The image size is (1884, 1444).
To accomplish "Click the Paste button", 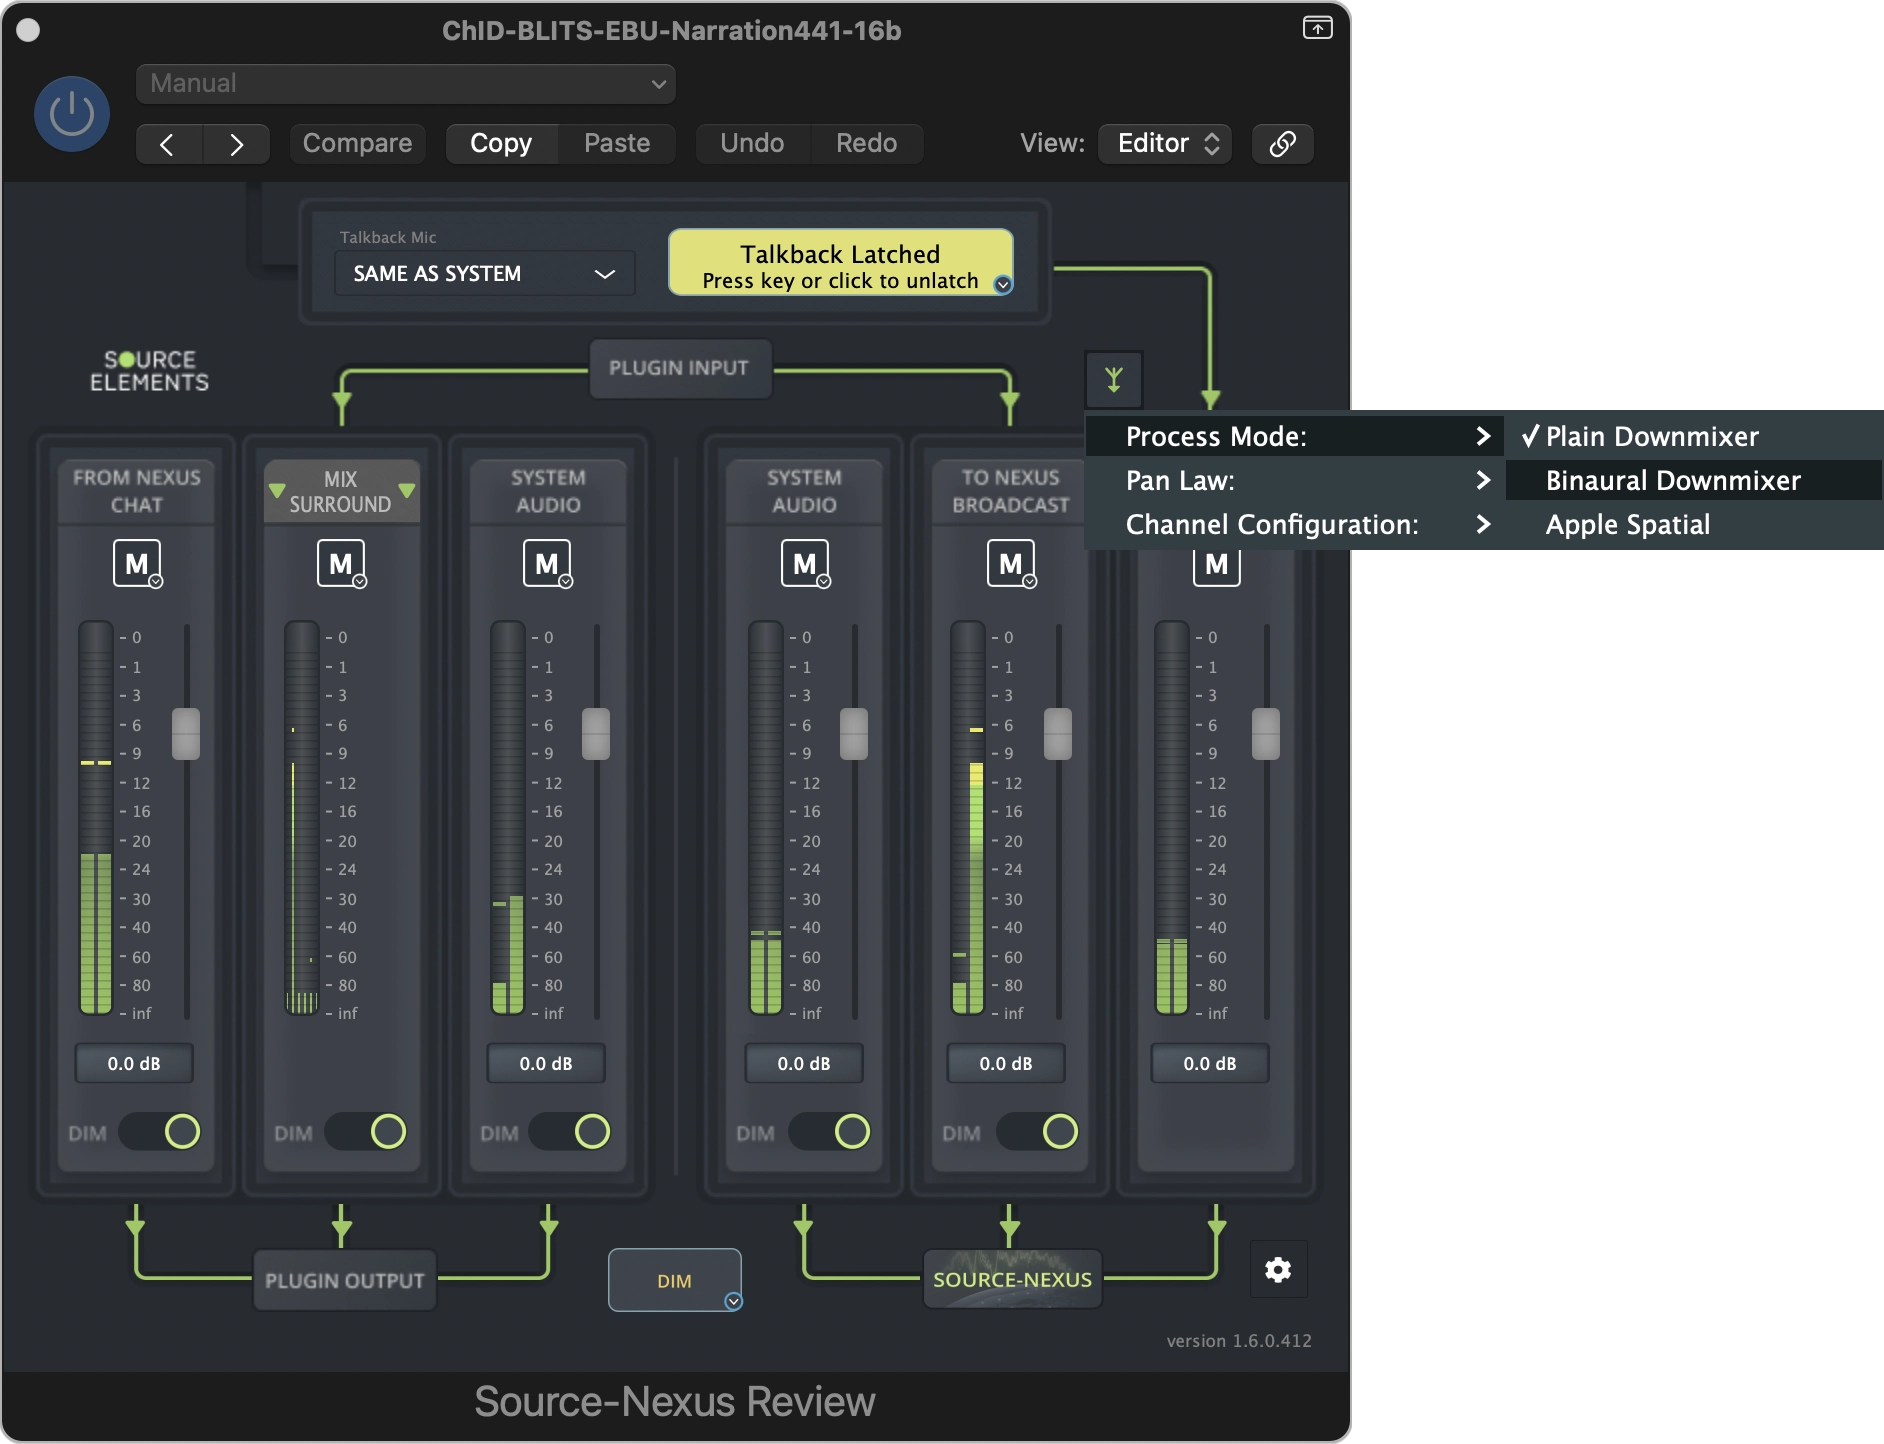I will (x=617, y=144).
